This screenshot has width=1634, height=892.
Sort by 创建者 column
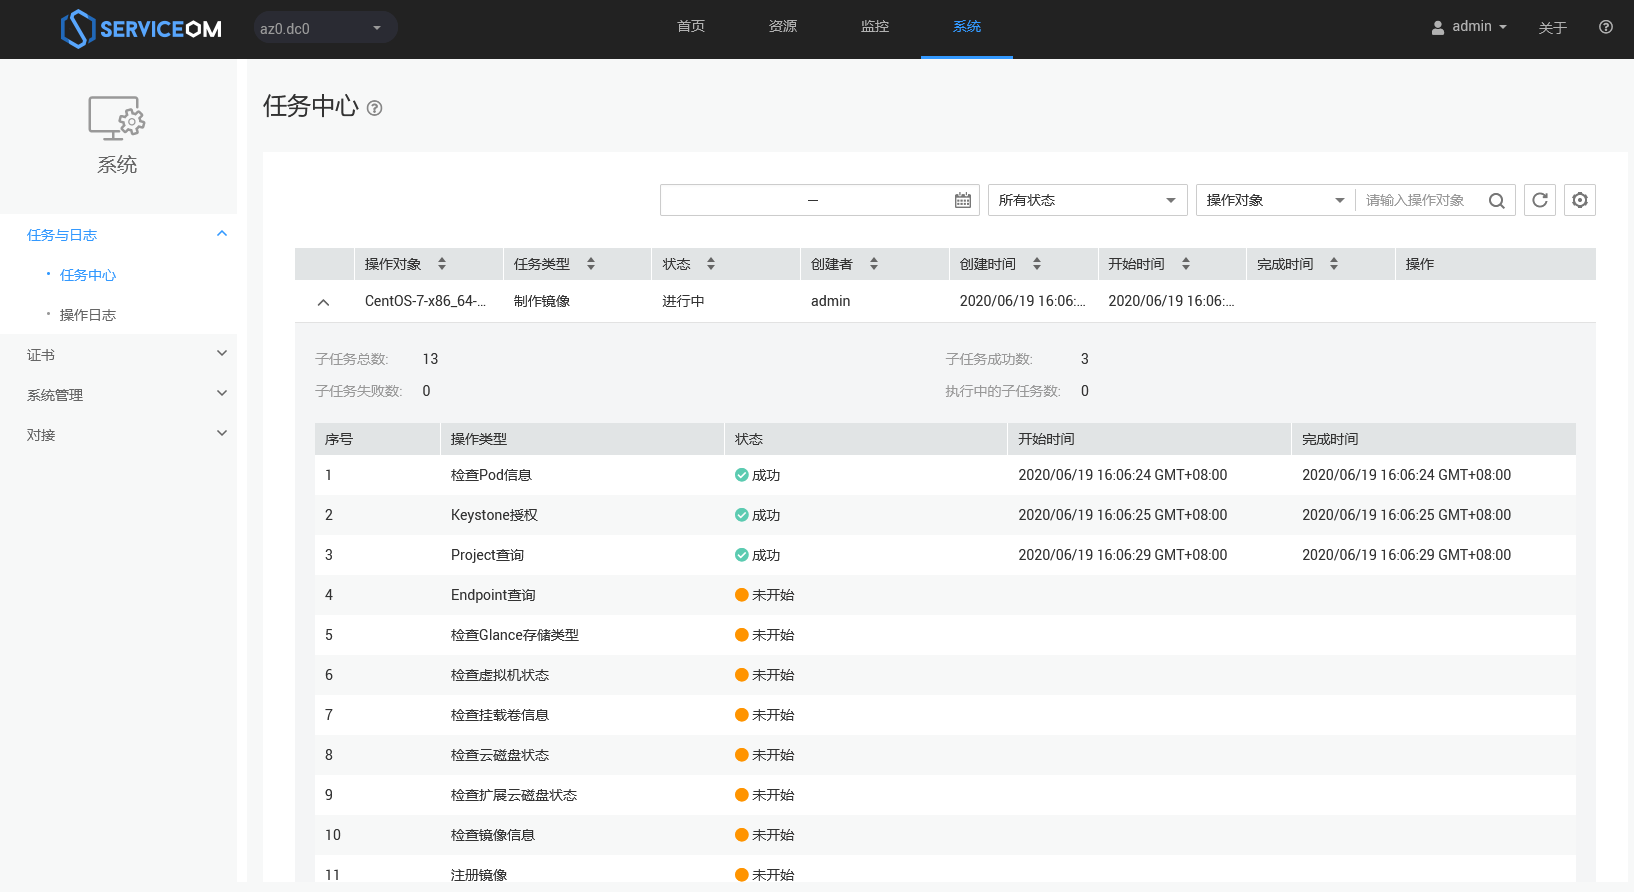click(874, 264)
